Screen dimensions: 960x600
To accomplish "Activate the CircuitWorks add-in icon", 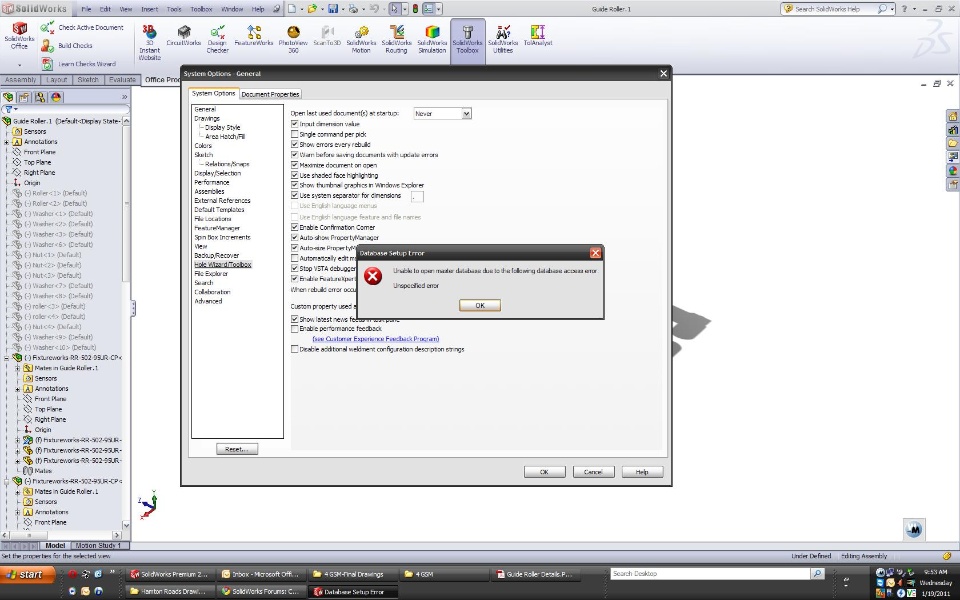I will (x=184, y=36).
